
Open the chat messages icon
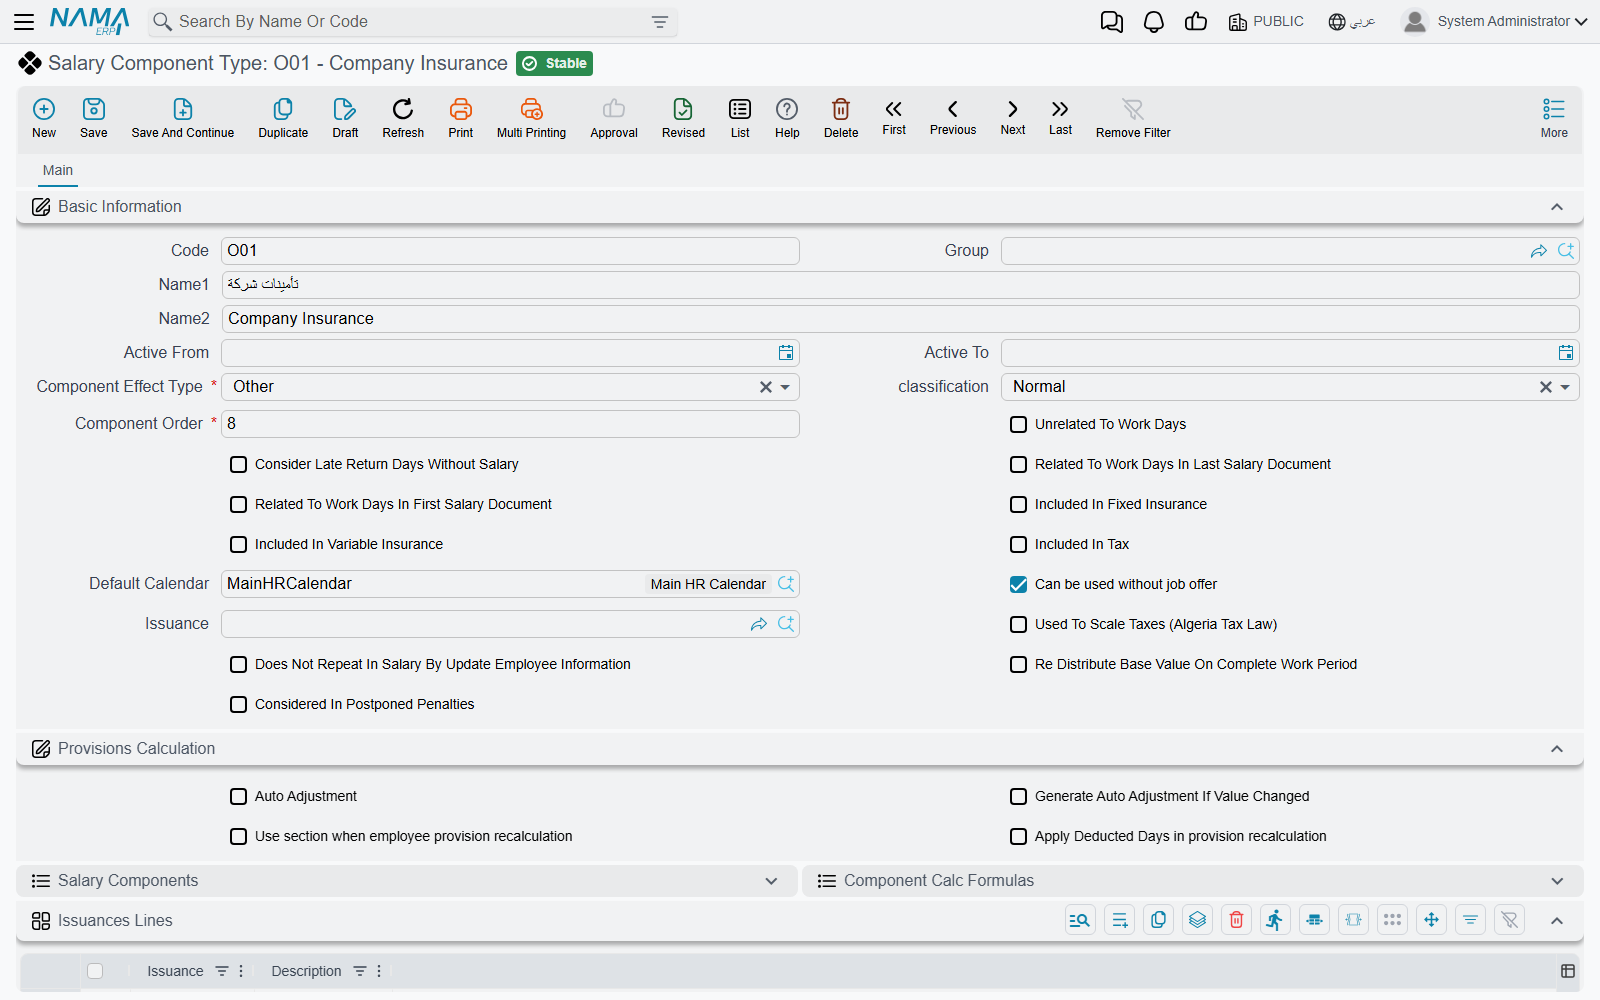1112,21
